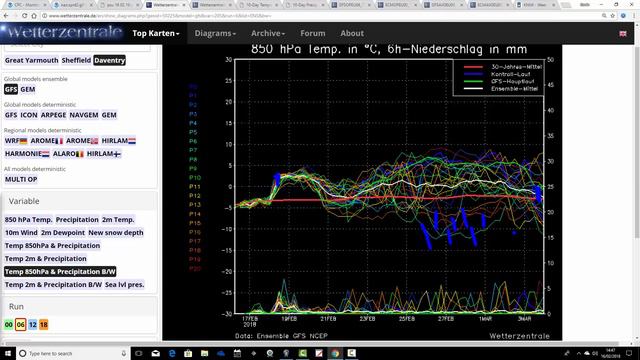The width and height of the screenshot is (640, 360).
Task: Focus the wetterzentrale.de address bar
Action: (318, 16)
